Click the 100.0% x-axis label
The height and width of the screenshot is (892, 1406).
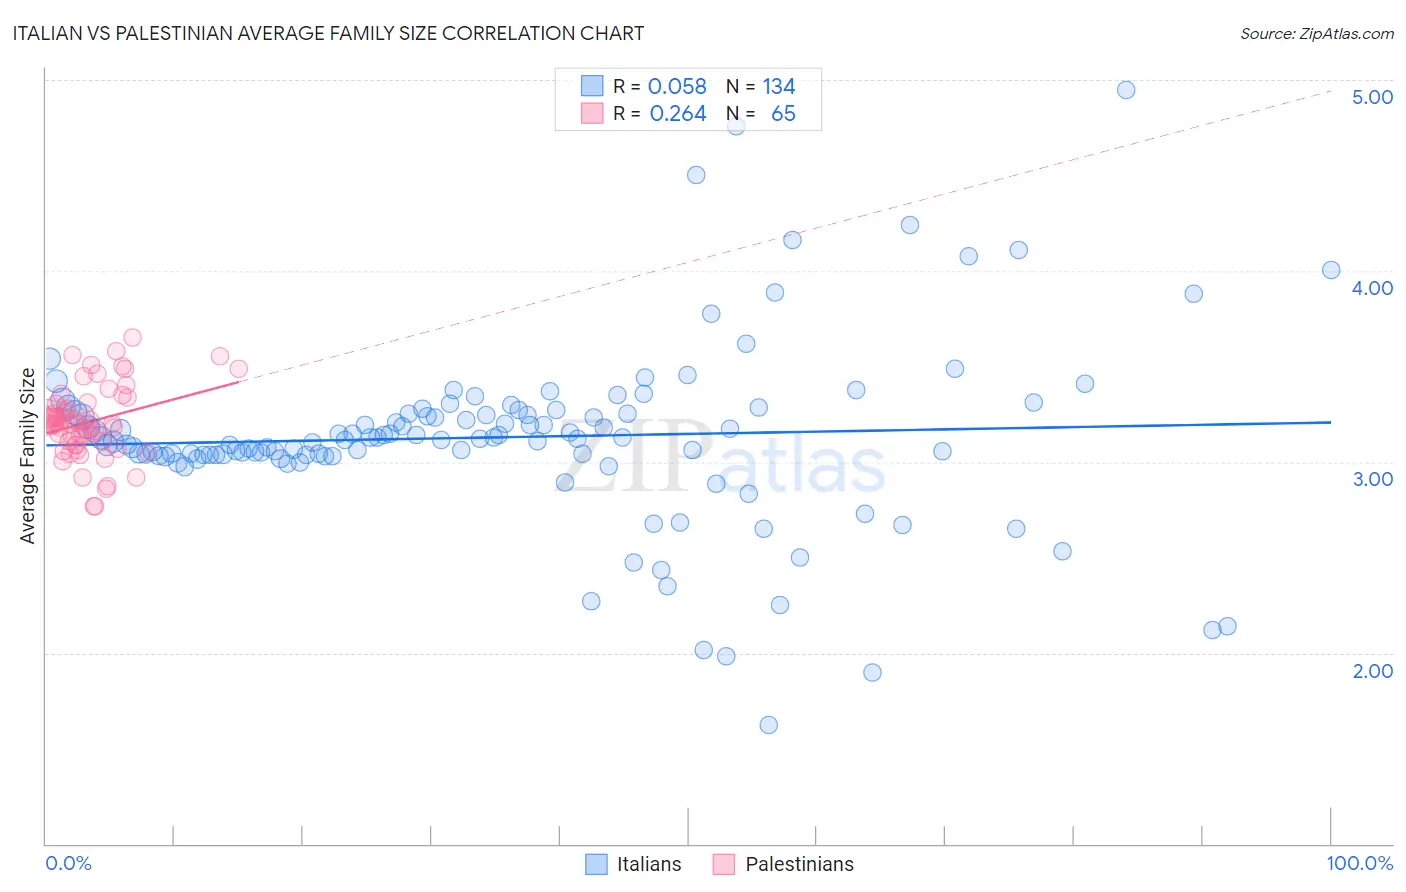1360,863
